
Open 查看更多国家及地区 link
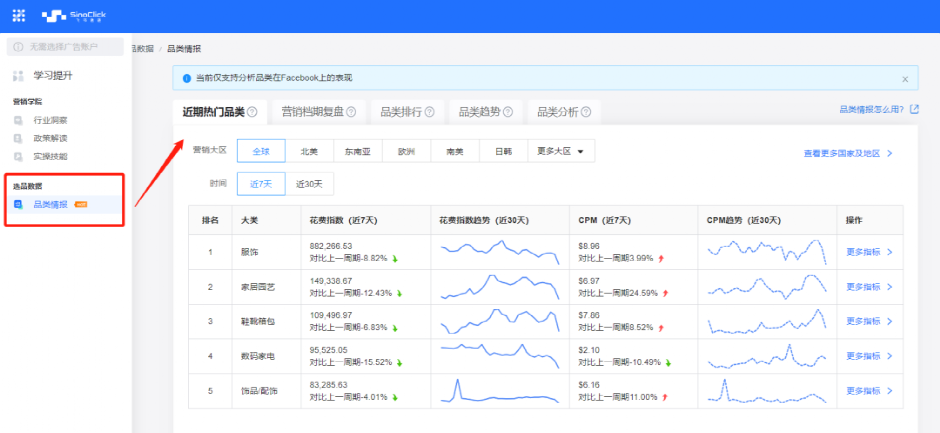(x=848, y=154)
